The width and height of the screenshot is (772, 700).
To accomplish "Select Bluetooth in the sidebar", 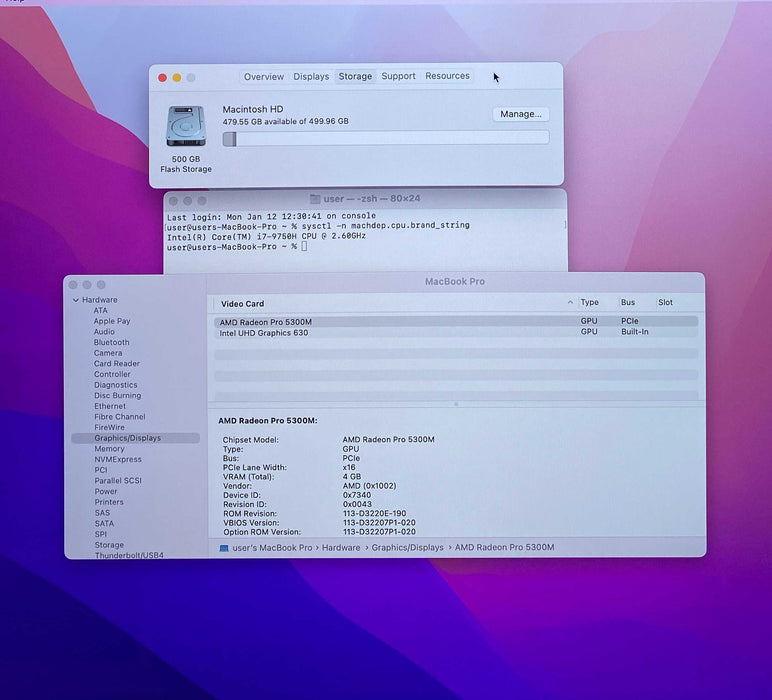I will [x=111, y=342].
